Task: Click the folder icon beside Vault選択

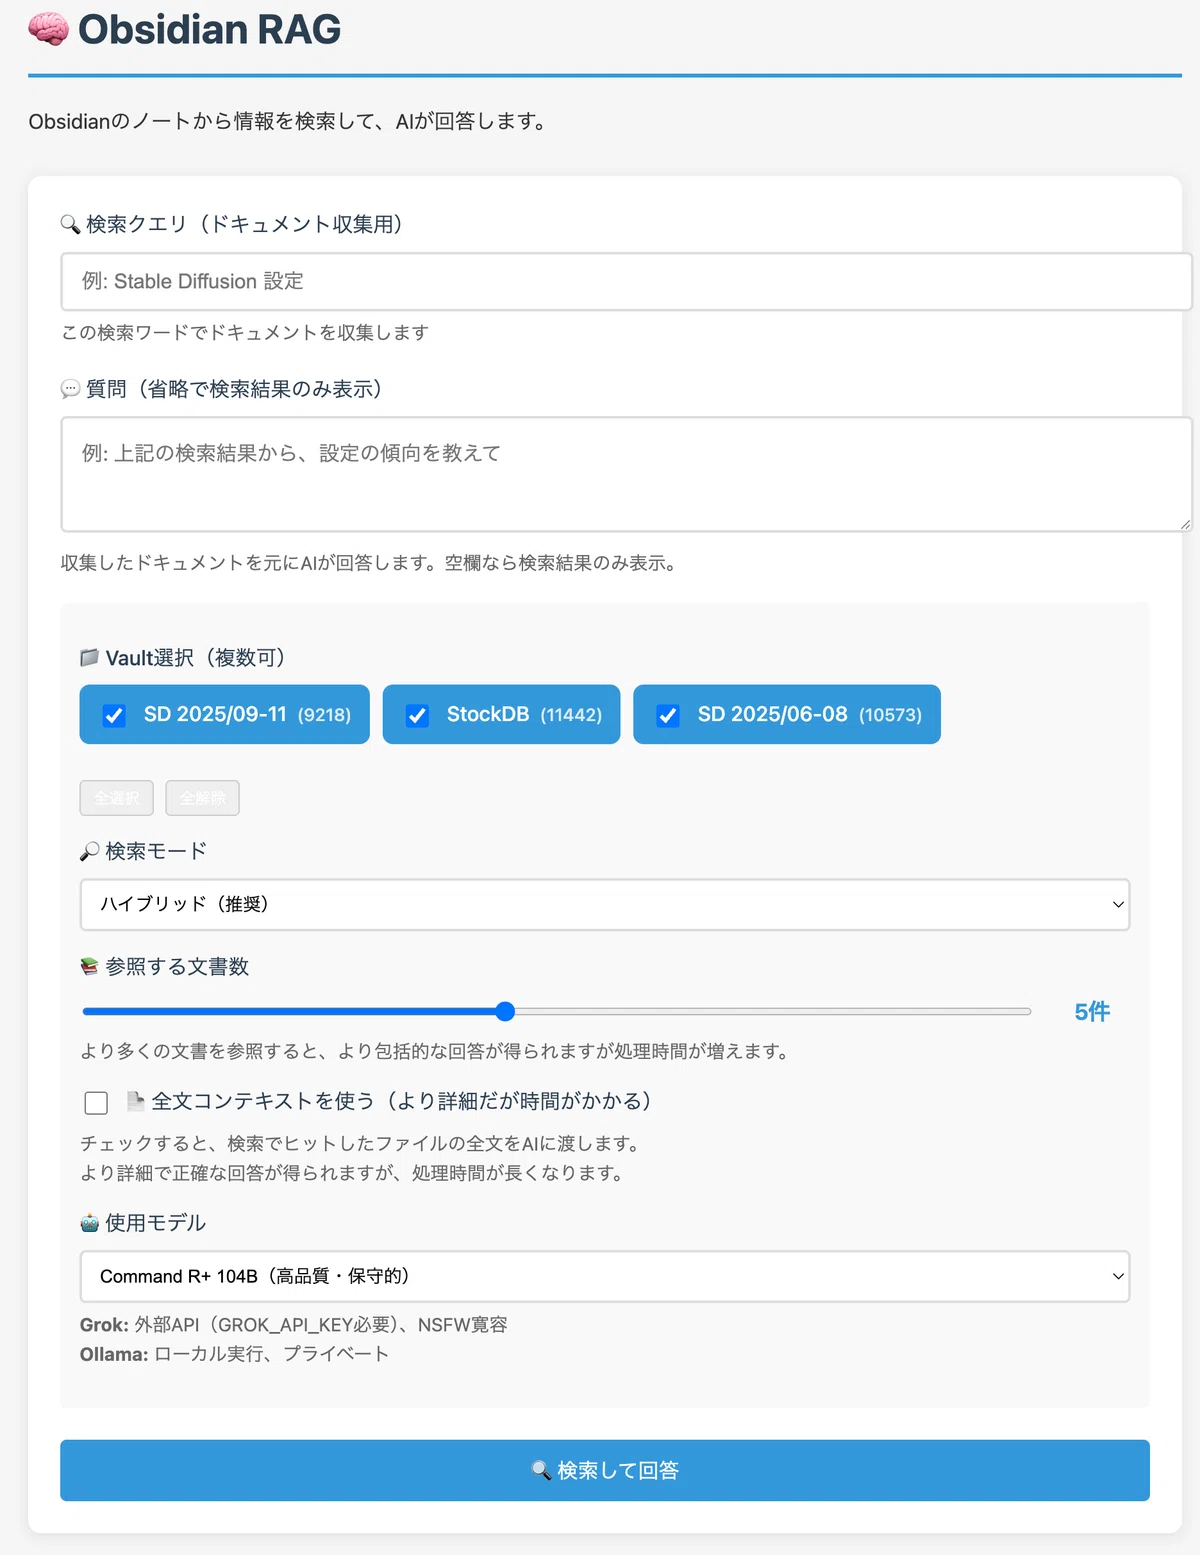Action: (x=89, y=657)
